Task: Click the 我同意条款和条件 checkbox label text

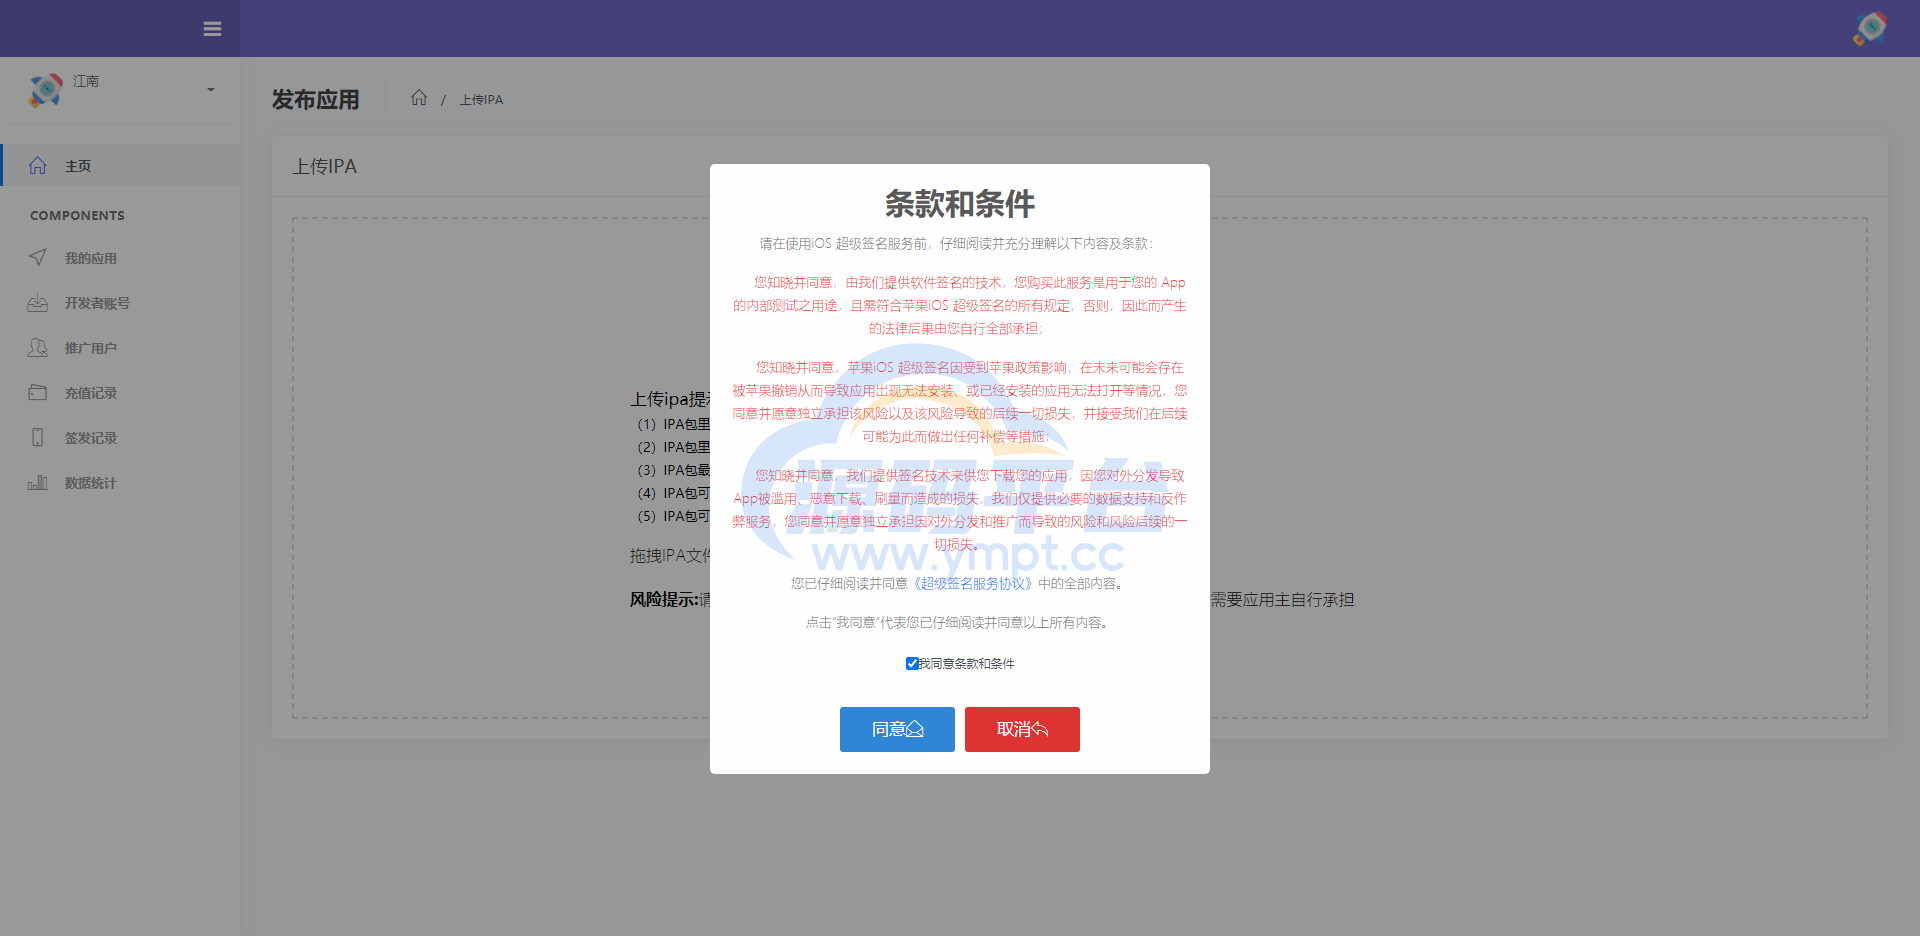Action: point(967,664)
